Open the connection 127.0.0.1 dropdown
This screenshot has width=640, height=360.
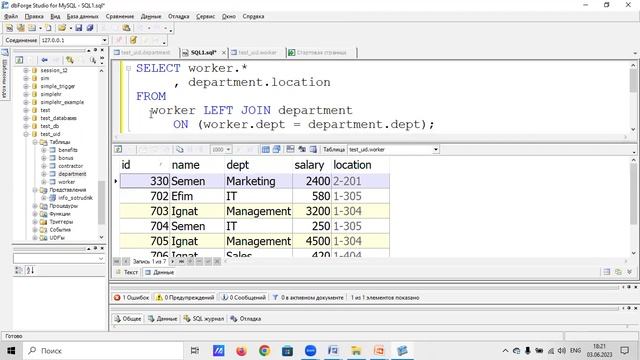click(104, 40)
